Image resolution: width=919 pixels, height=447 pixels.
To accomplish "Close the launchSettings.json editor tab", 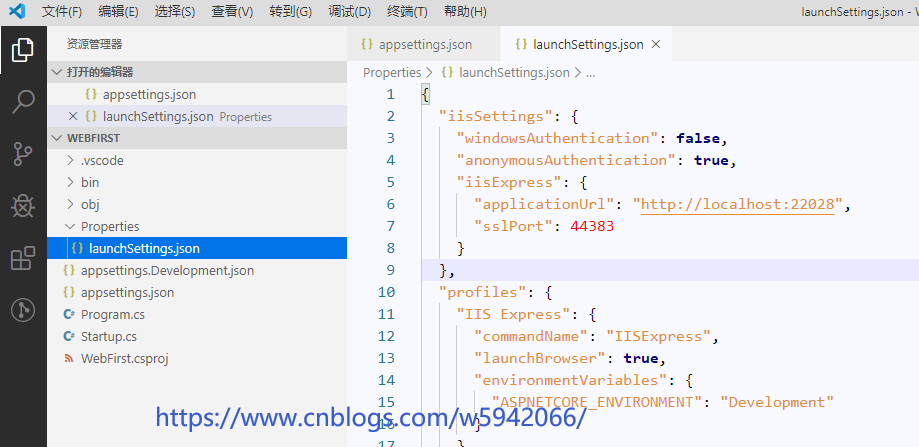I will pos(656,44).
